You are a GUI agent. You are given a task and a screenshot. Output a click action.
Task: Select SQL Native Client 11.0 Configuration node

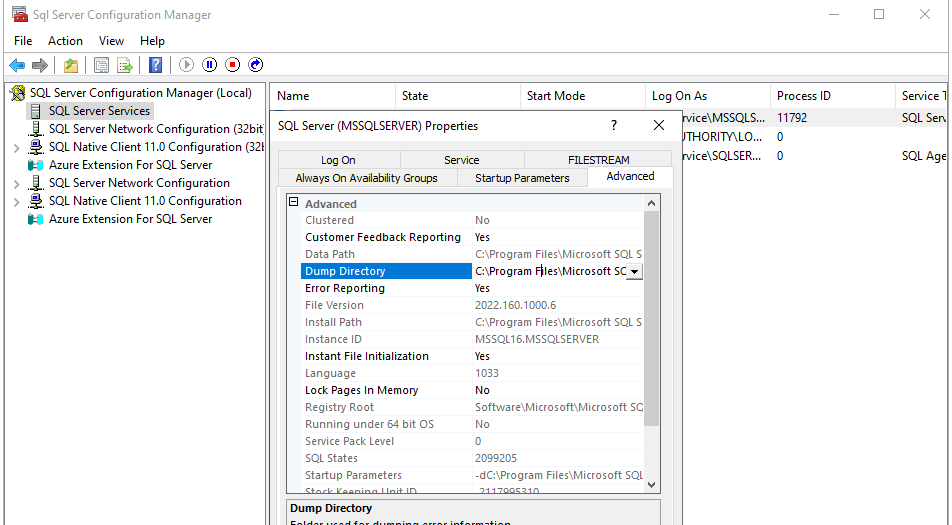pos(145,201)
